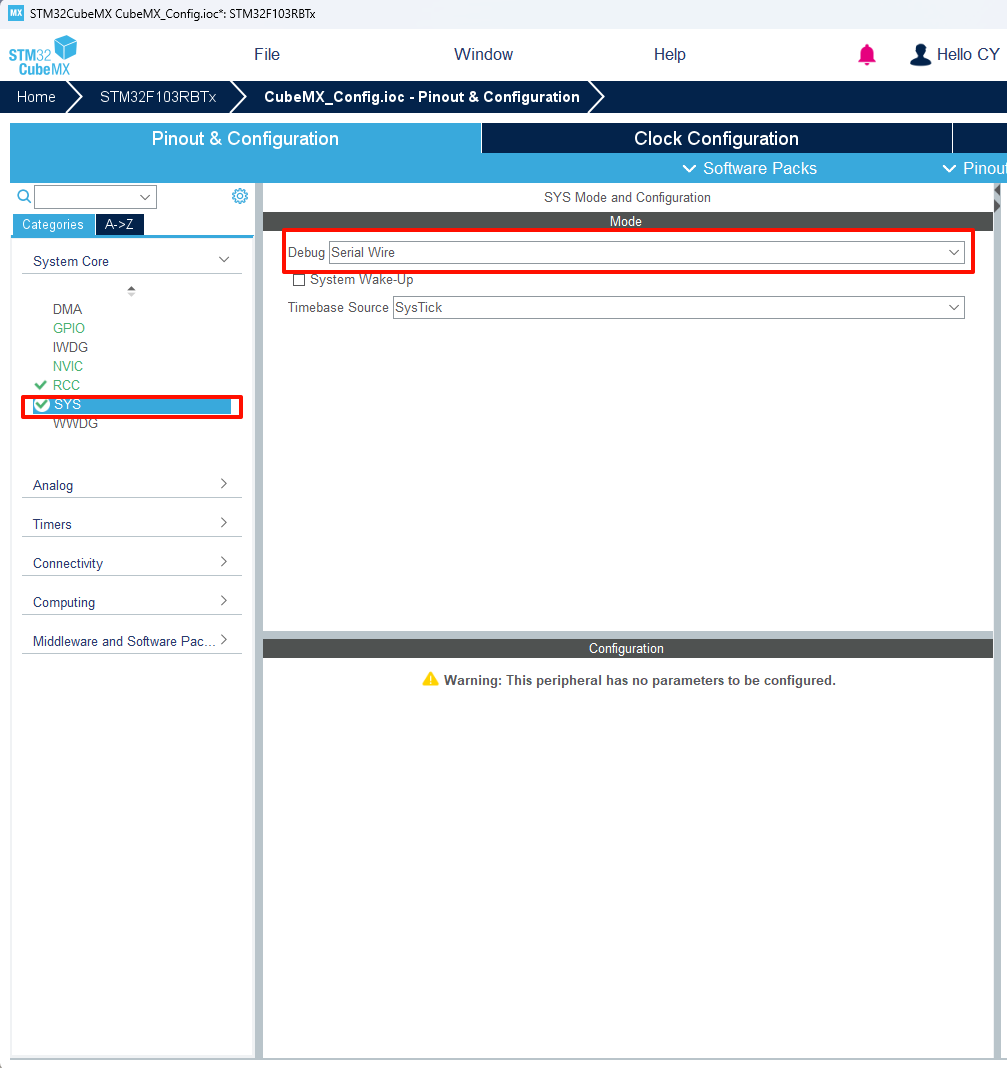Expand the Timers category
1007x1068 pixels.
pos(224,523)
